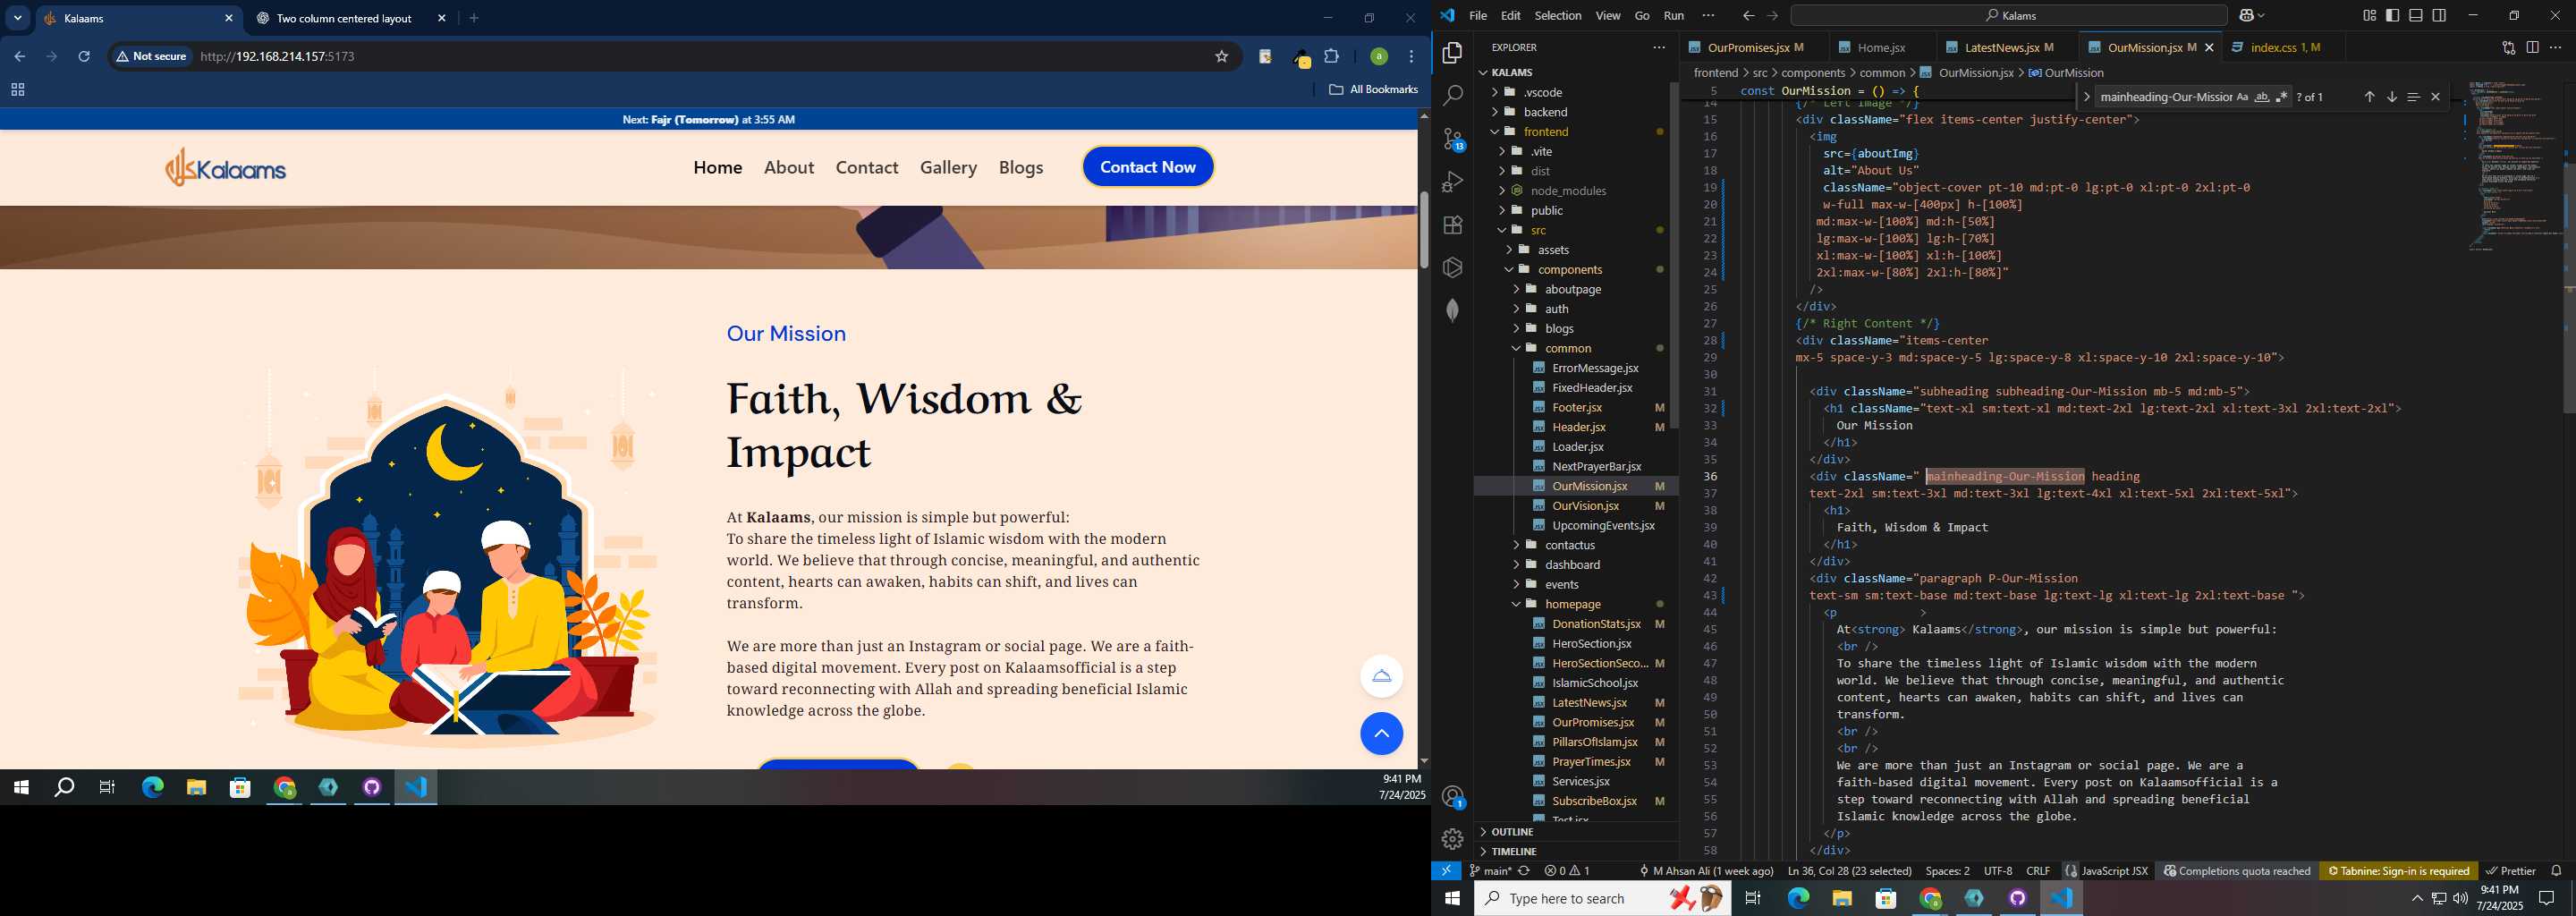Open Chrome extensions puzzle icon
The width and height of the screenshot is (2576, 916).
coord(1331,57)
